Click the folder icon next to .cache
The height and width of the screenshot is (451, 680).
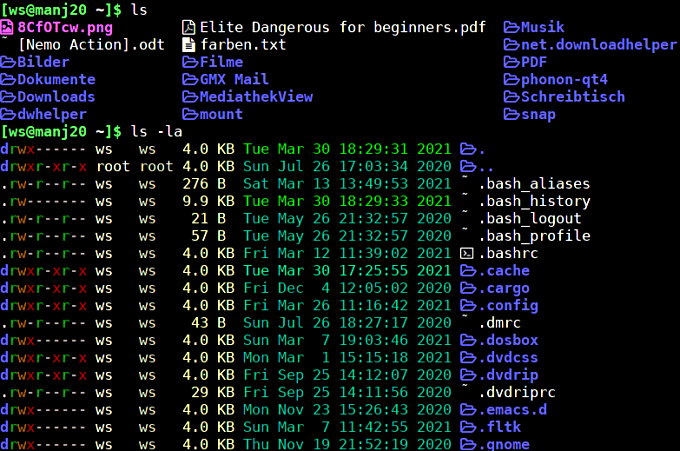466,271
